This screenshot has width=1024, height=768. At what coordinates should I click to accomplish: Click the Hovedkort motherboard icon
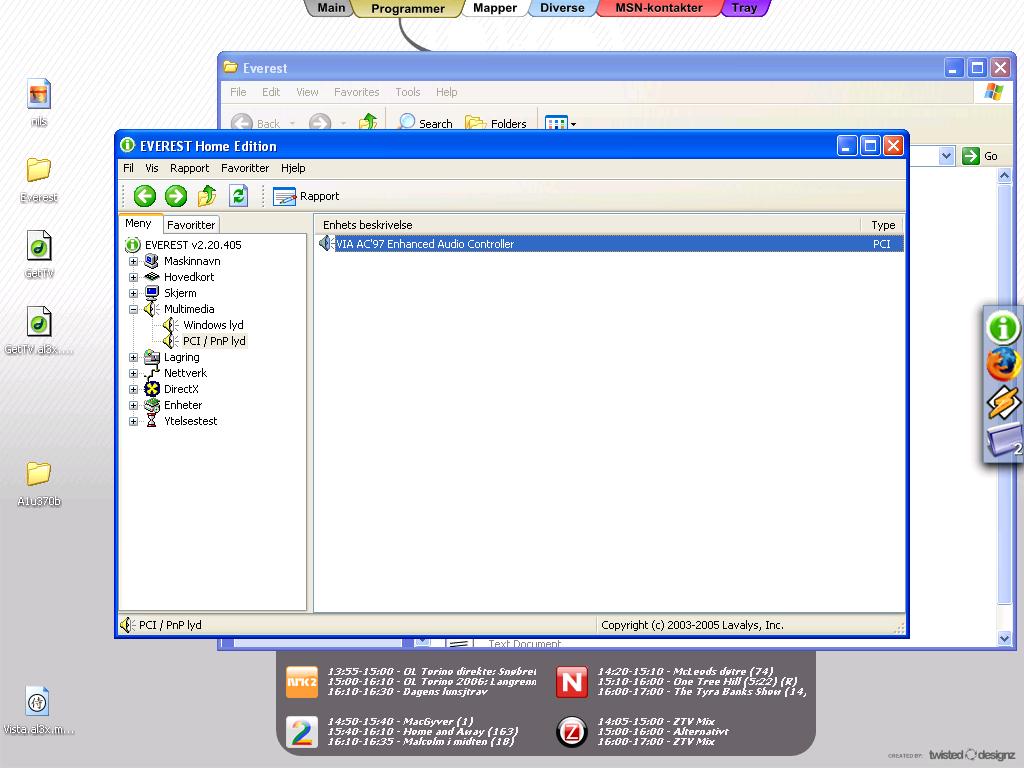(152, 277)
